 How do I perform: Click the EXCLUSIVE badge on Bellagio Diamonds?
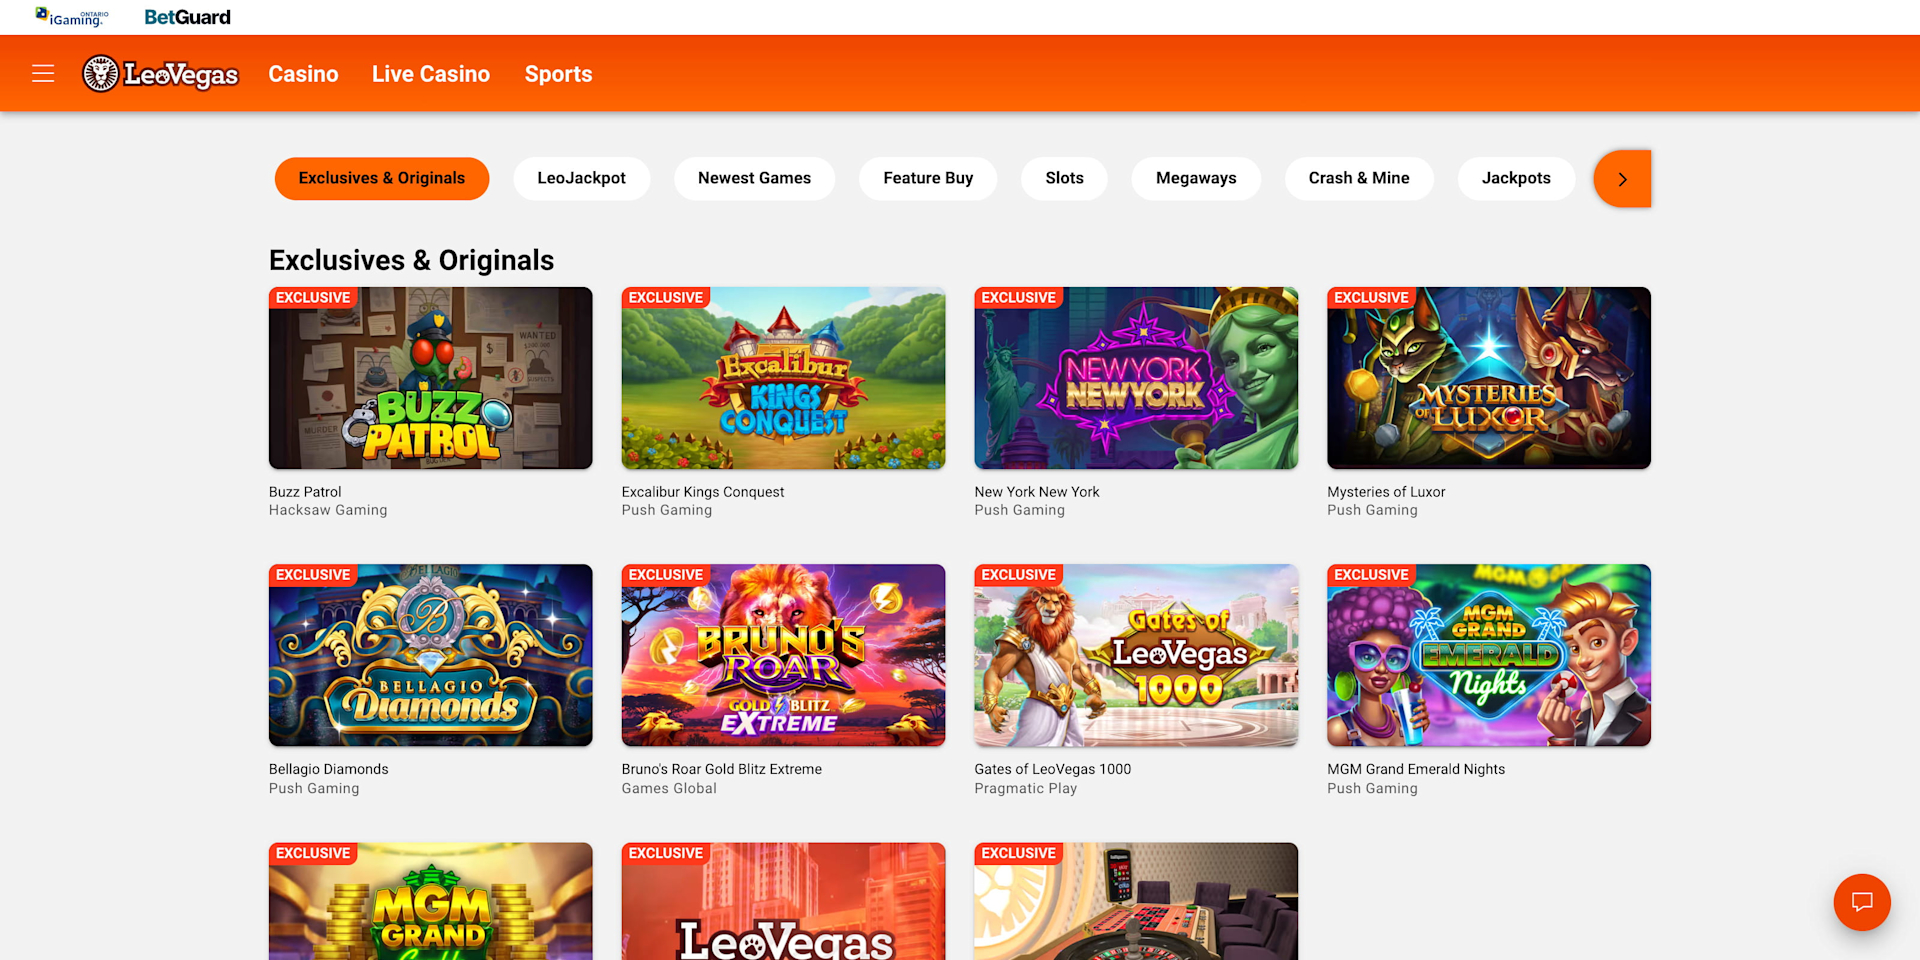(x=313, y=575)
